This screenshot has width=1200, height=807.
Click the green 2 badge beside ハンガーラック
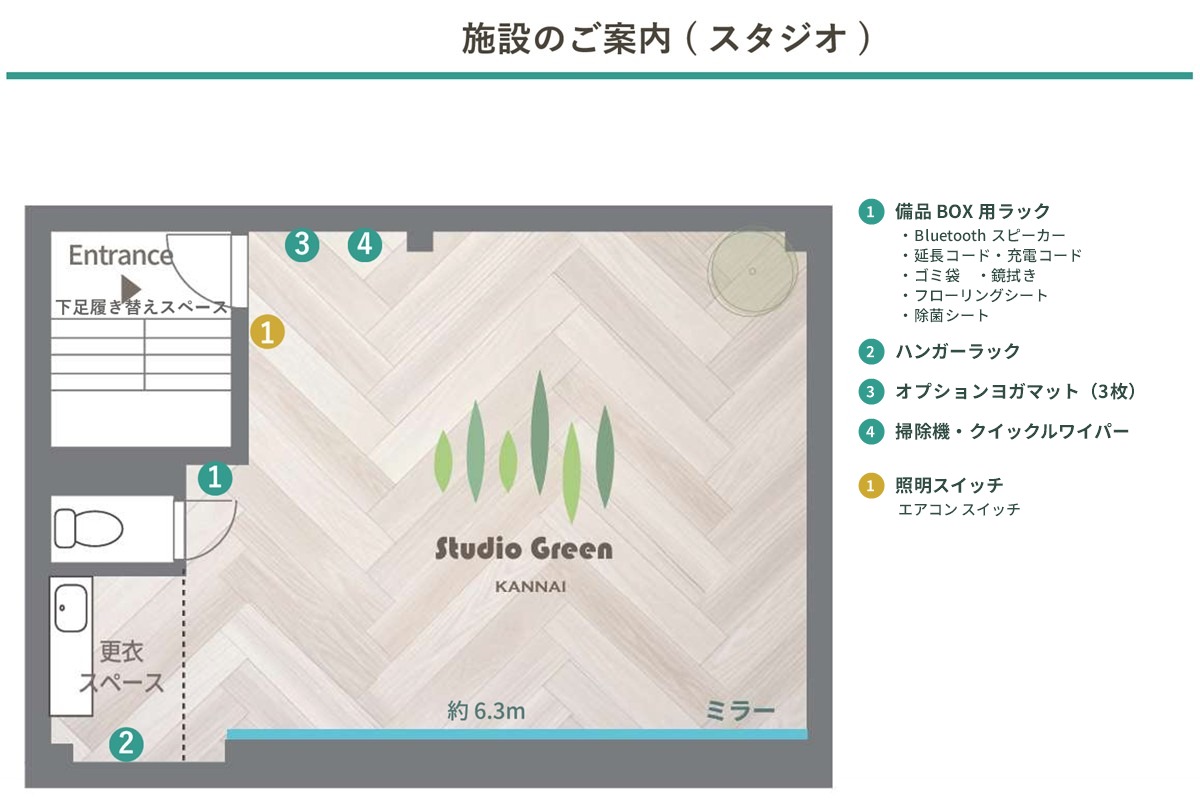pos(871,351)
